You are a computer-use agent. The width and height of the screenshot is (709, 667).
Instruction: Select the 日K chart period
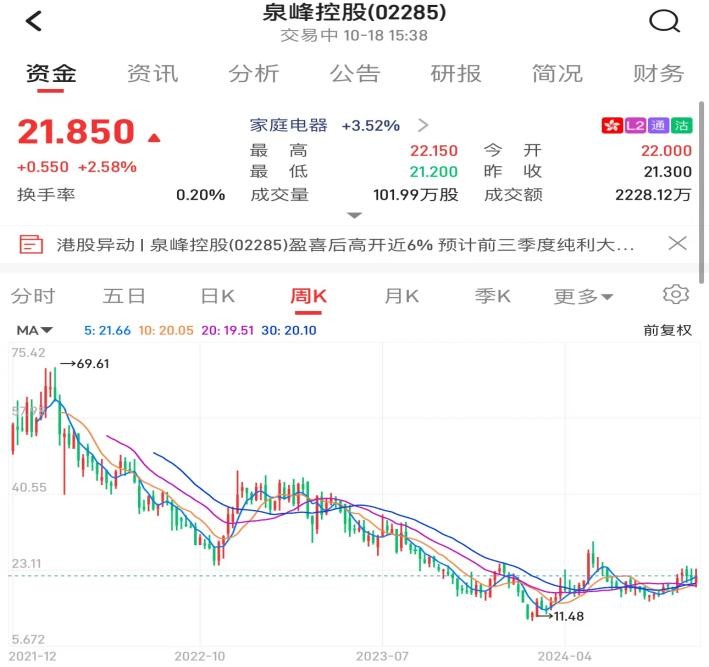coord(217,296)
